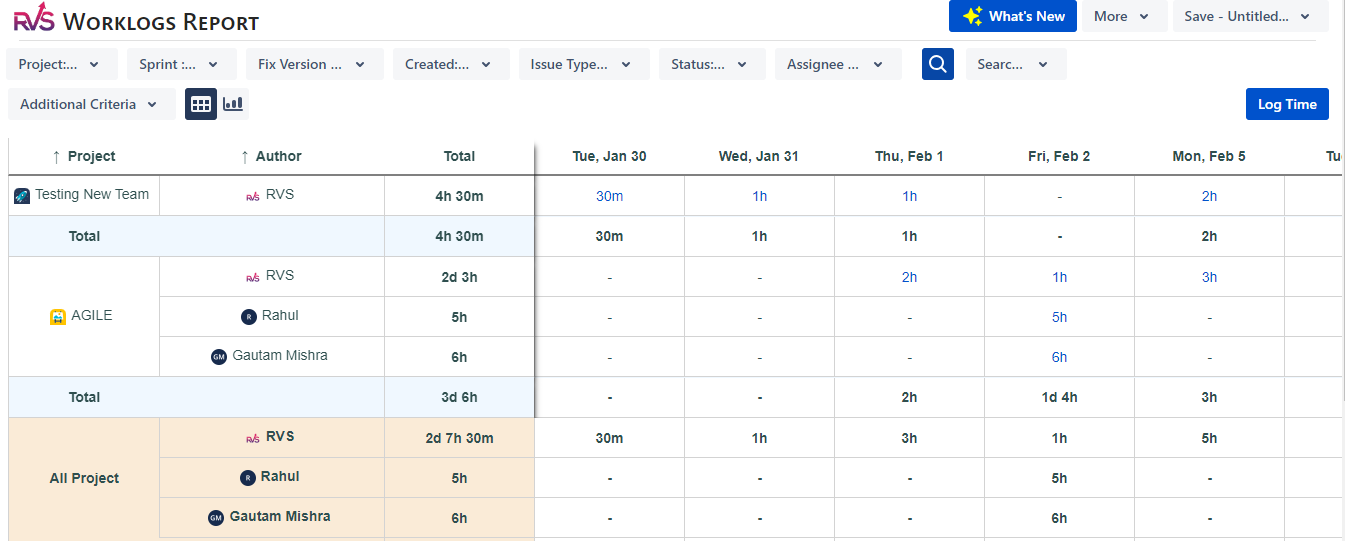Open the Save - Untitled menu
Viewport: 1345px width, 541px height.
point(1250,16)
